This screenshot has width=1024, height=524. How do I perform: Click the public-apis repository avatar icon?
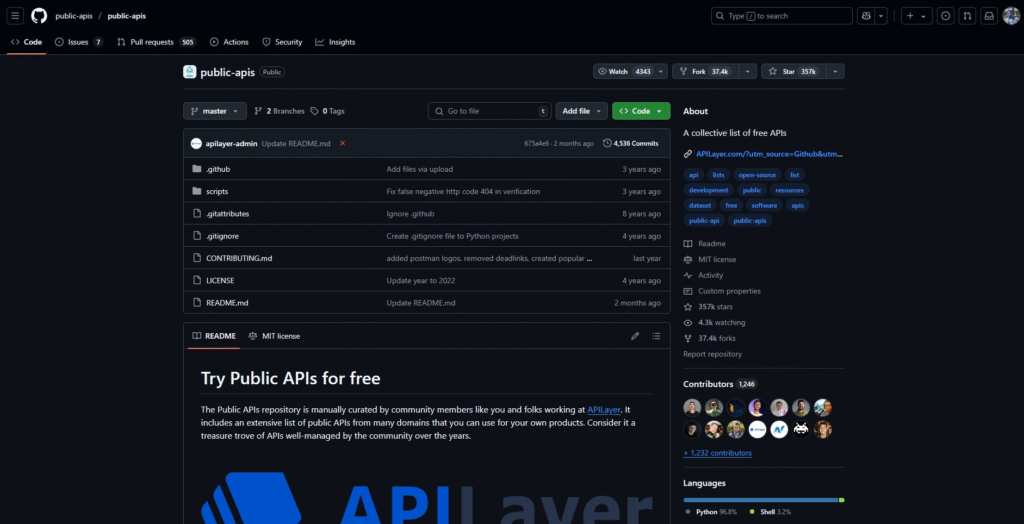[189, 72]
